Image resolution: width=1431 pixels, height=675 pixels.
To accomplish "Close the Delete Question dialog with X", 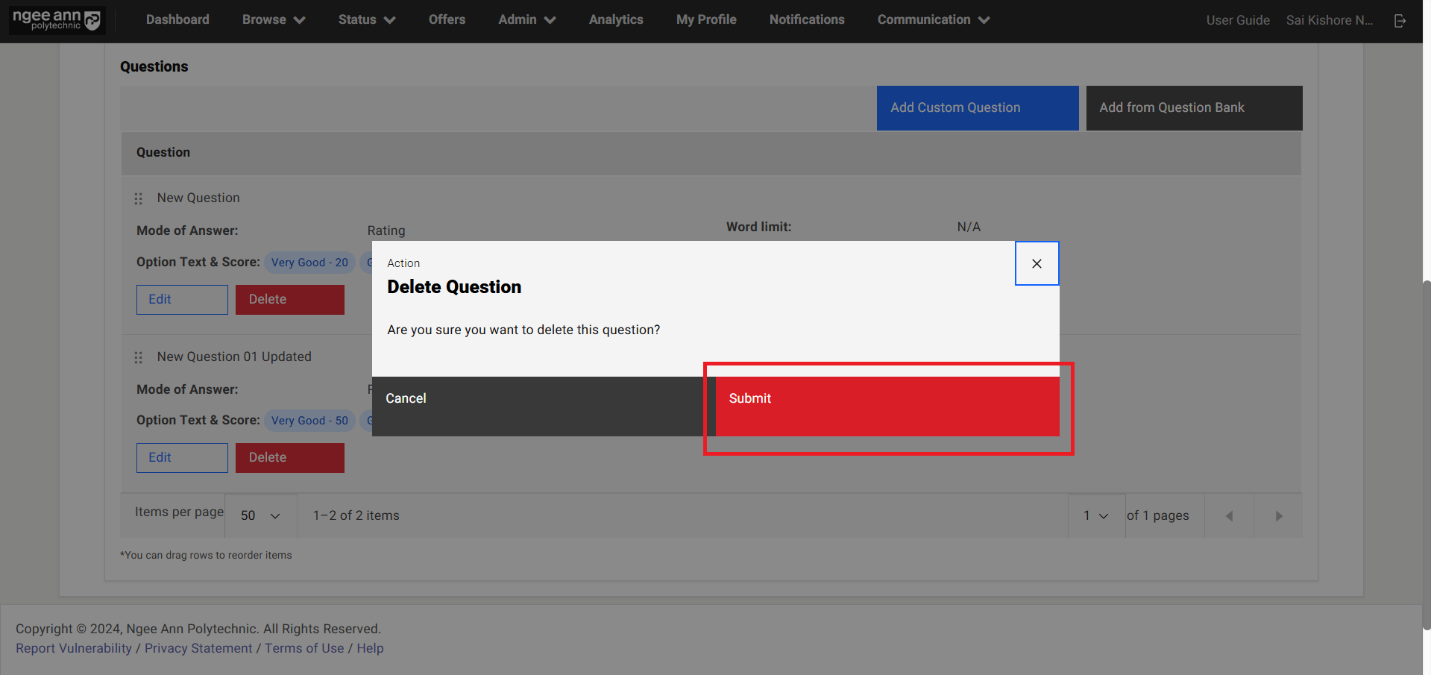I will pos(1036,264).
